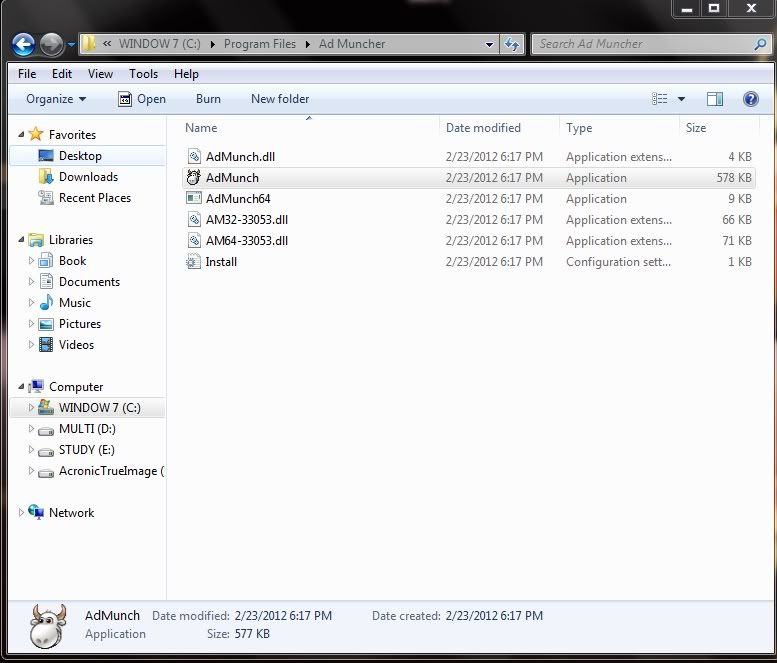
Task: Select the AcronicTrueImage drive
Action: pyautogui.click(x=111, y=471)
